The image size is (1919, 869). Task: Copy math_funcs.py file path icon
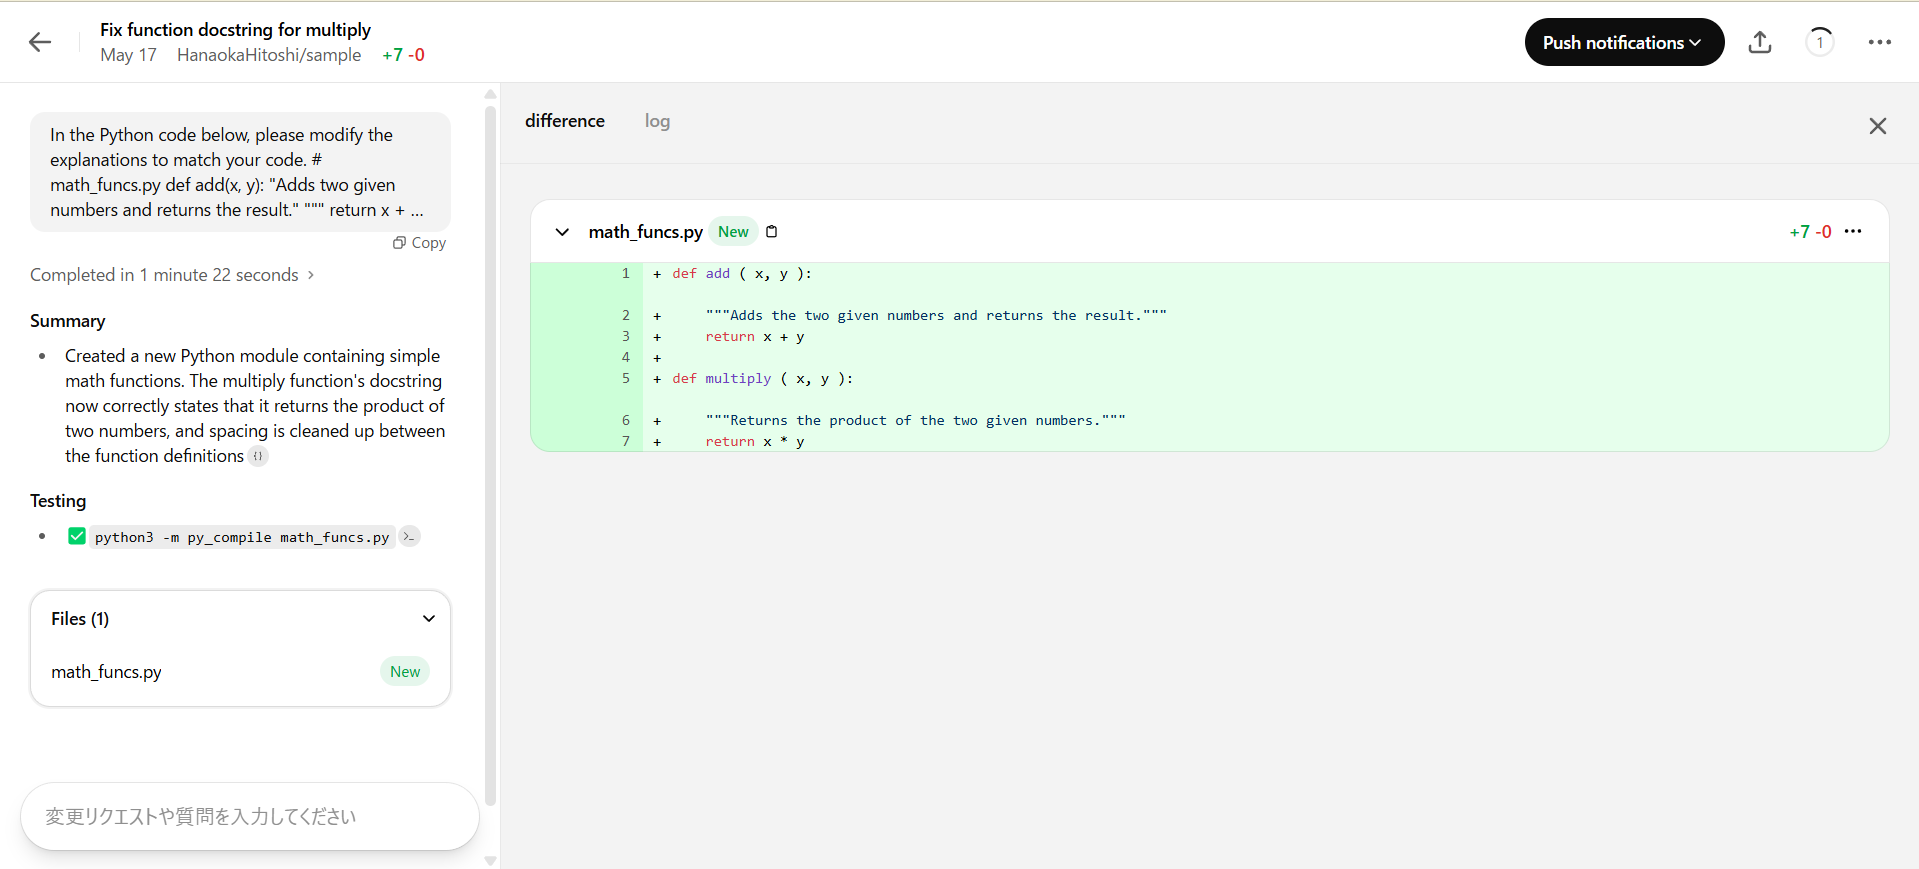pos(772,232)
